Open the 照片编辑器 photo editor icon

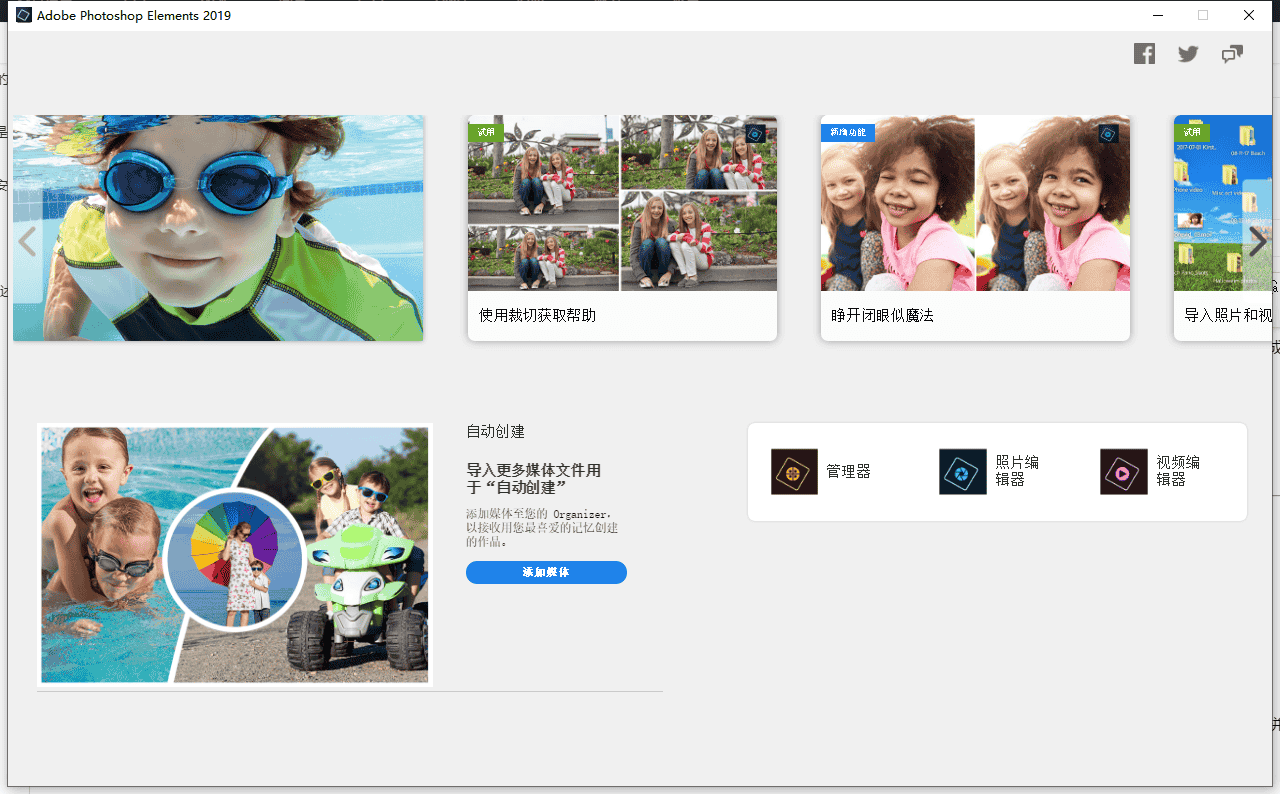tap(962, 471)
